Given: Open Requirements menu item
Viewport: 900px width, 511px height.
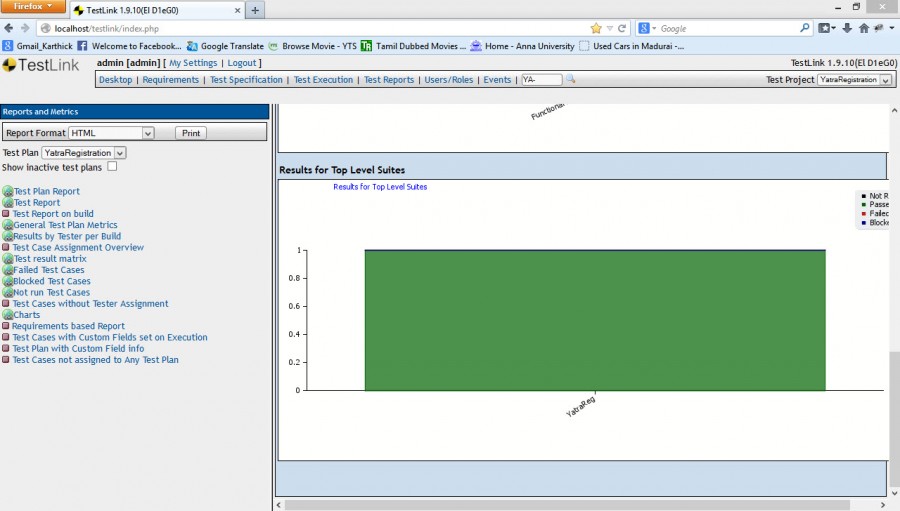Looking at the screenshot, I should [170, 80].
